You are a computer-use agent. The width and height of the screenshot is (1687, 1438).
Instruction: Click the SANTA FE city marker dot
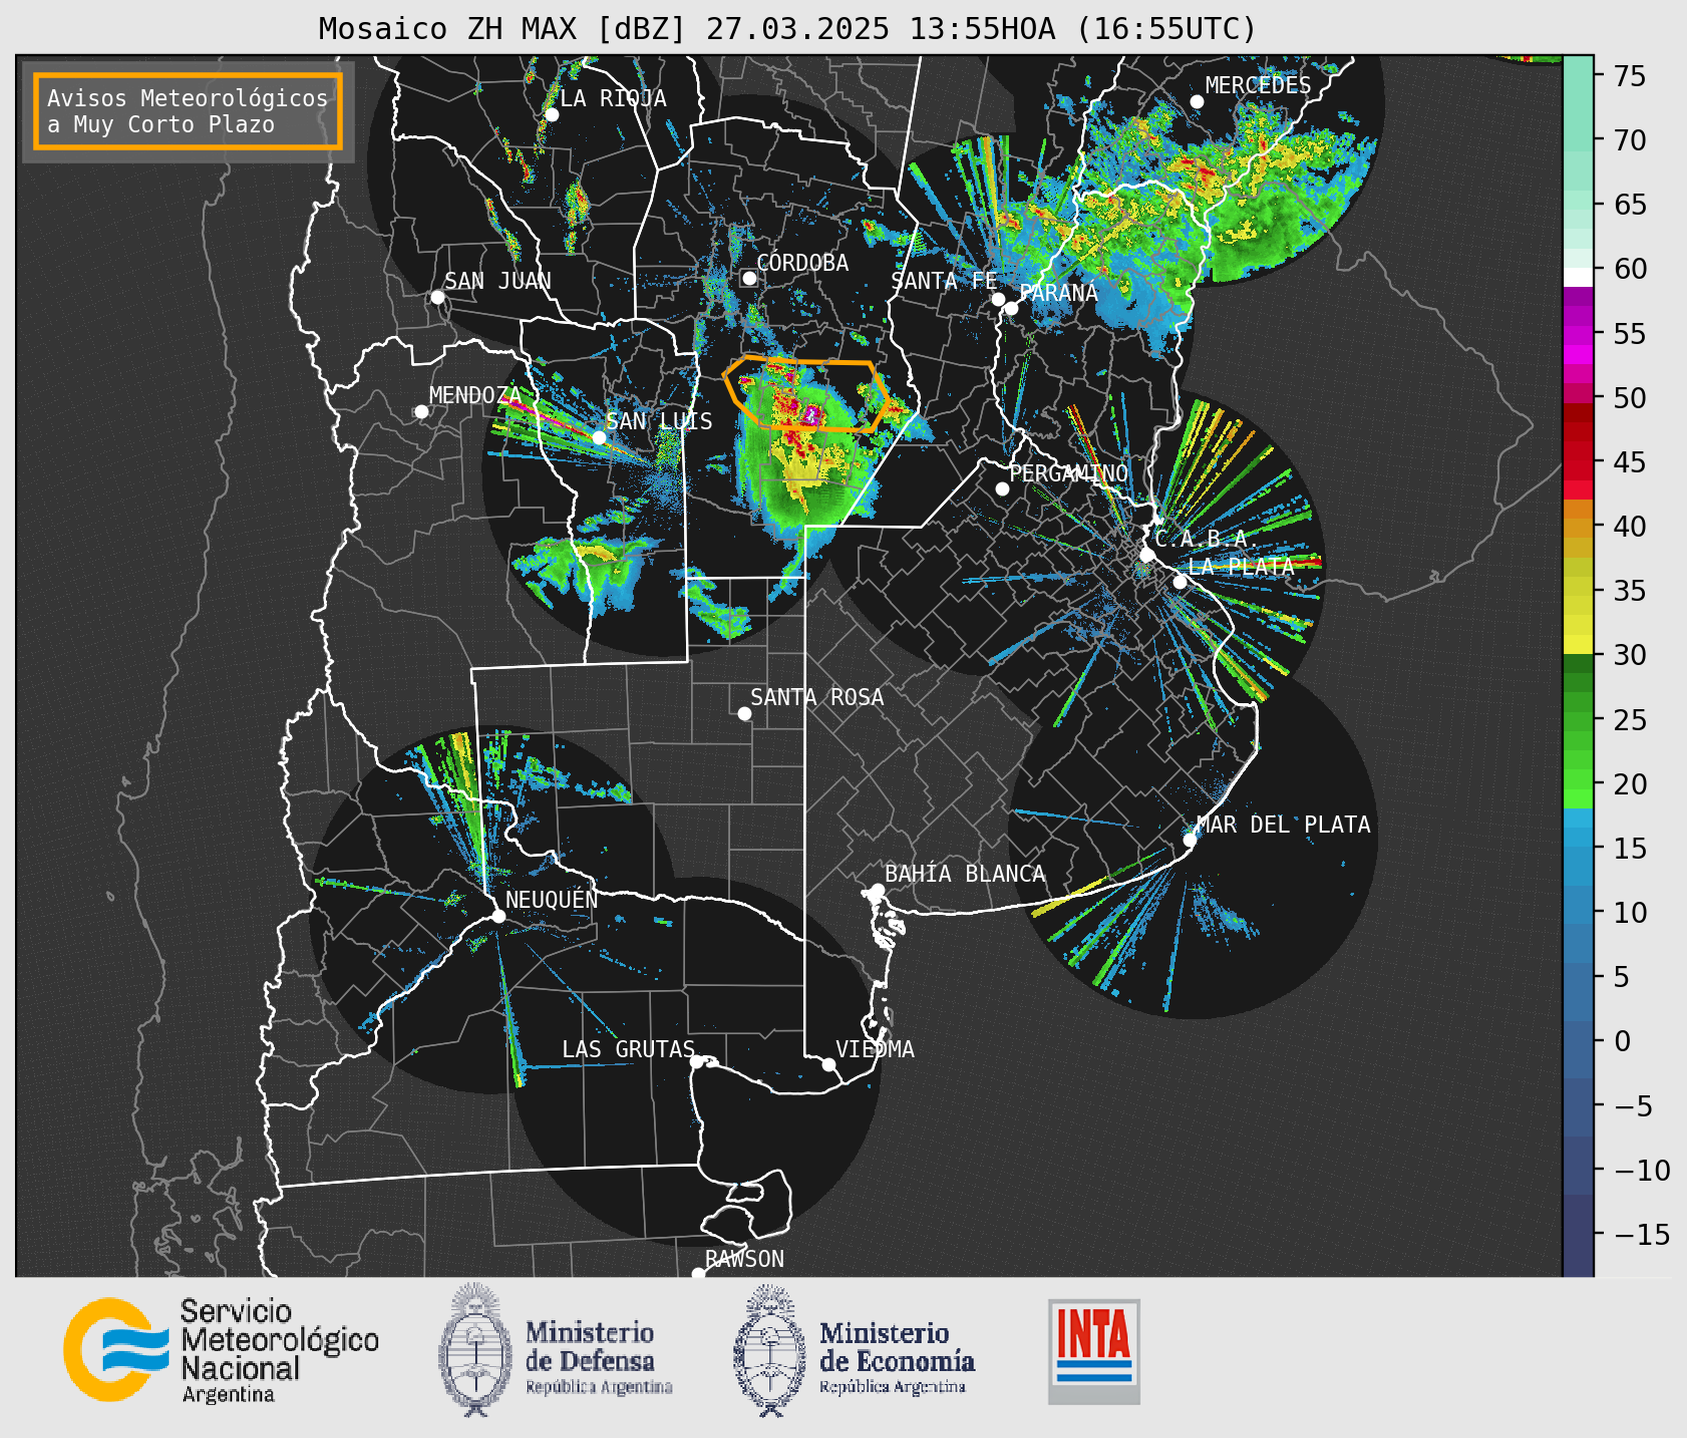pyautogui.click(x=998, y=299)
